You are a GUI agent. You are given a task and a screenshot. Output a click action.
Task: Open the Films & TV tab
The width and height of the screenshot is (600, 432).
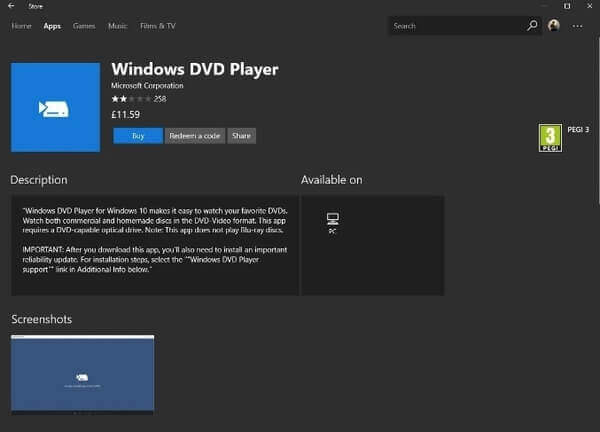click(158, 26)
